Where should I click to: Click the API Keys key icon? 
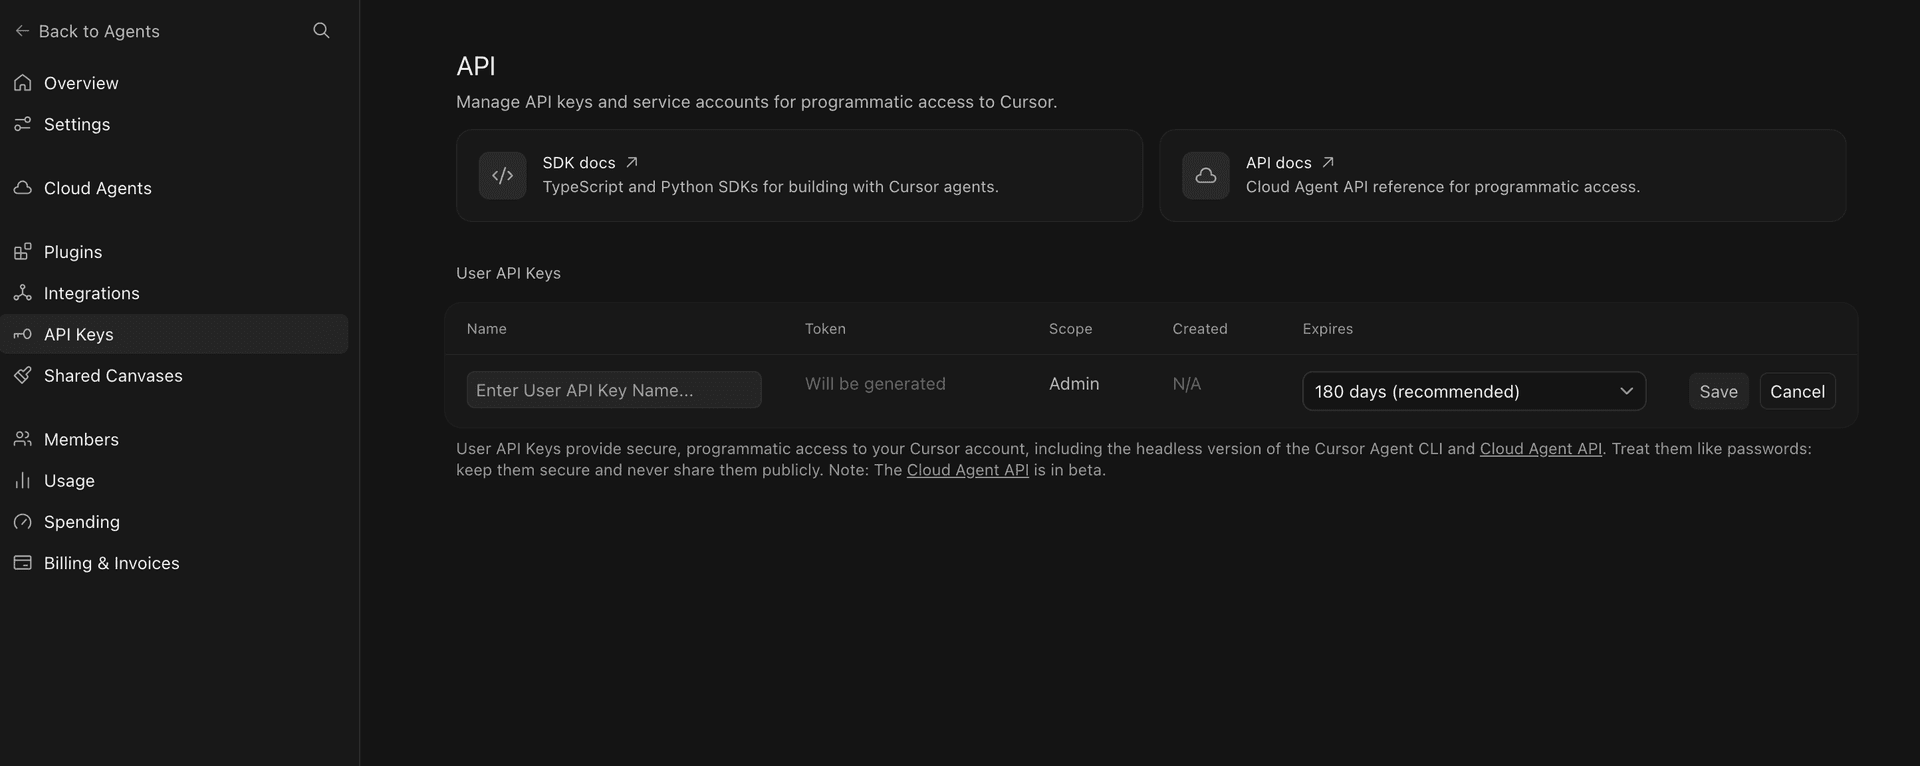(x=22, y=334)
